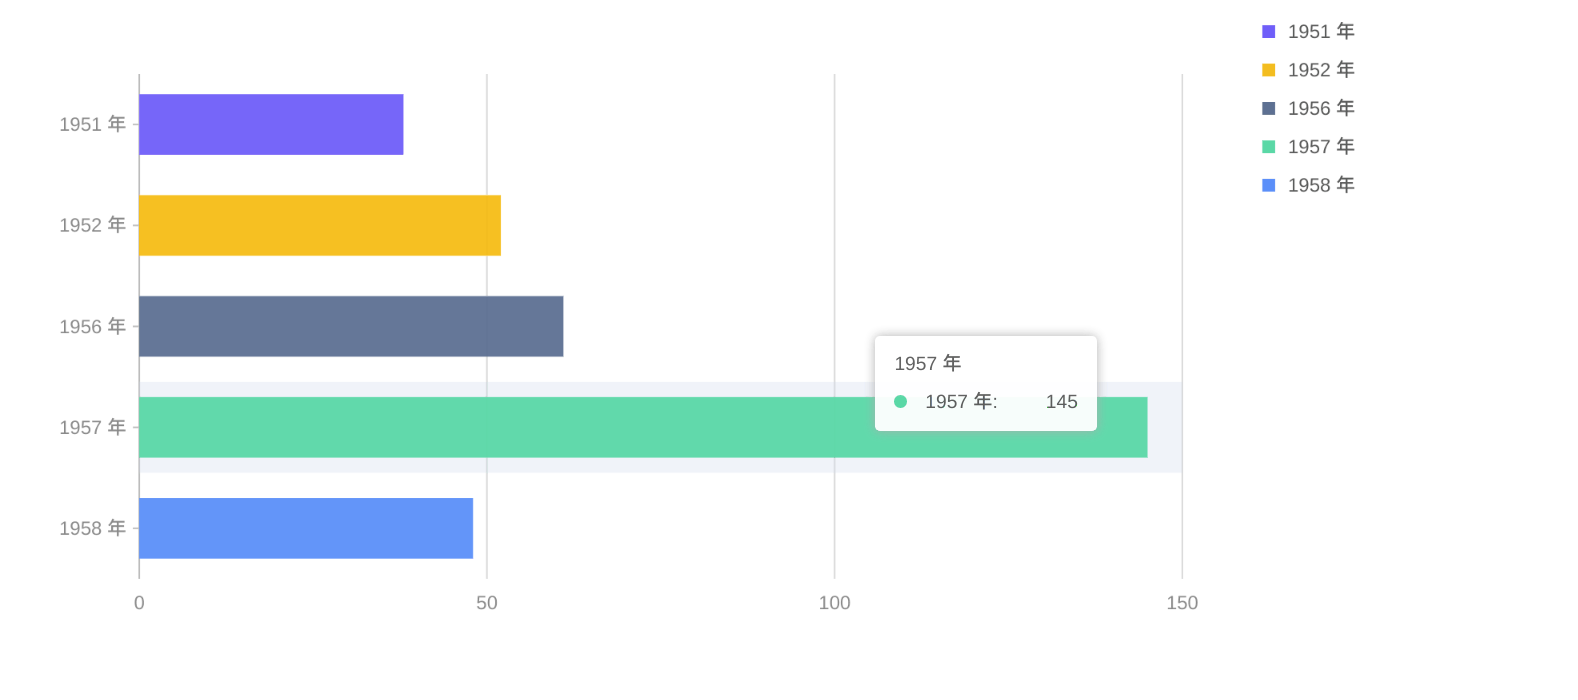1578x700 pixels.
Task: Select the yellow 1952 年 bar
Action: pyautogui.click(x=320, y=225)
